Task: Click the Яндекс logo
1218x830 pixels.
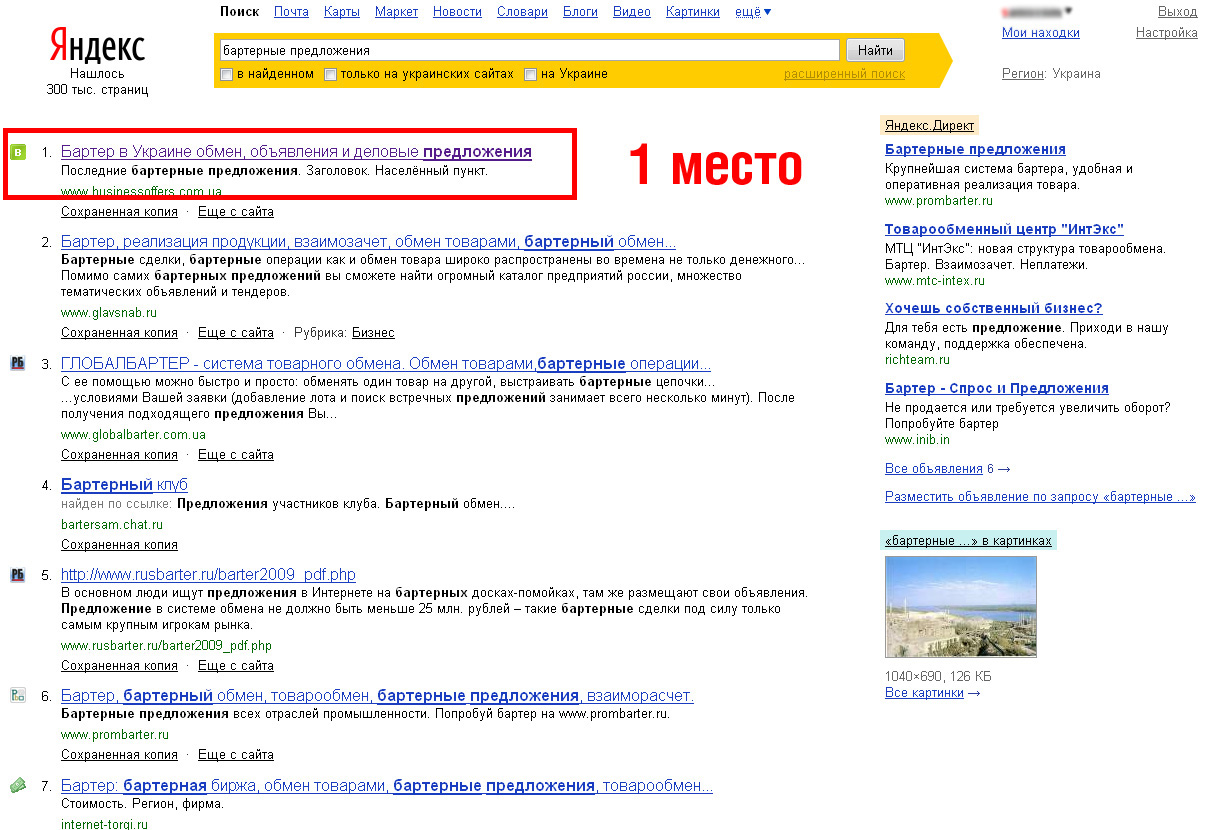Action: (97, 45)
